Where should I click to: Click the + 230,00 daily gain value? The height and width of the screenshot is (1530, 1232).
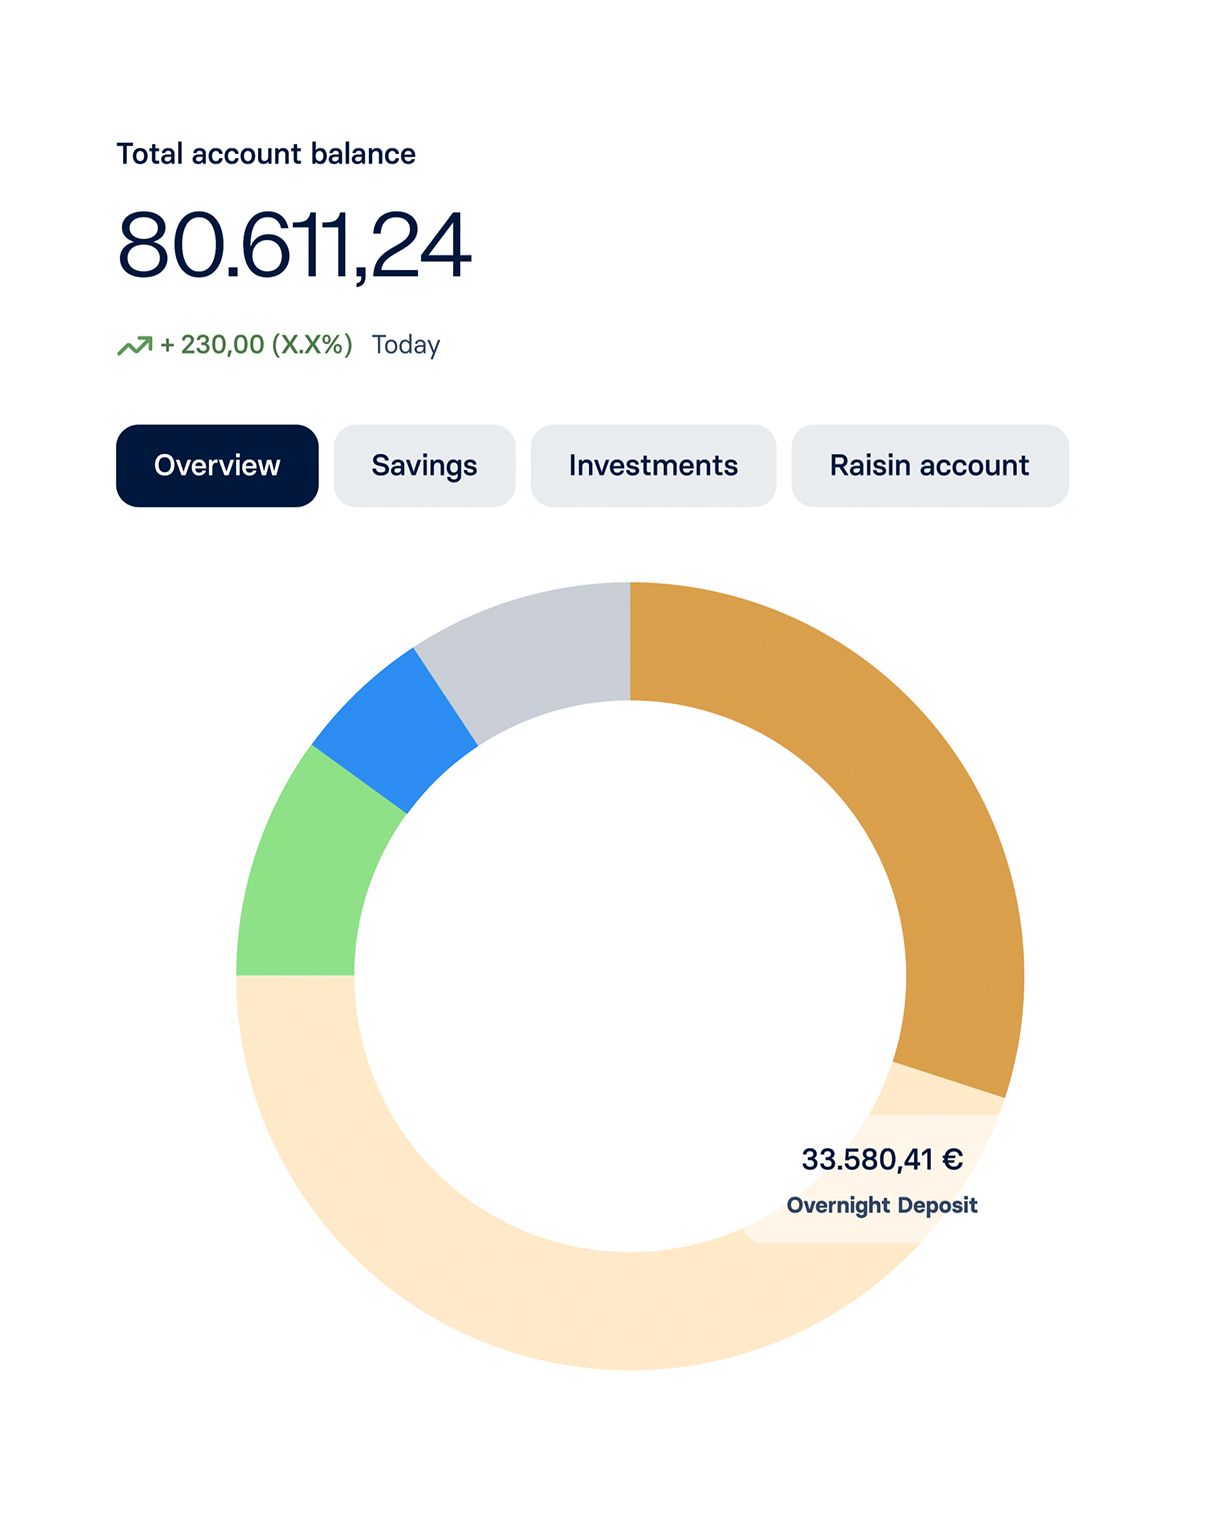[x=212, y=345]
